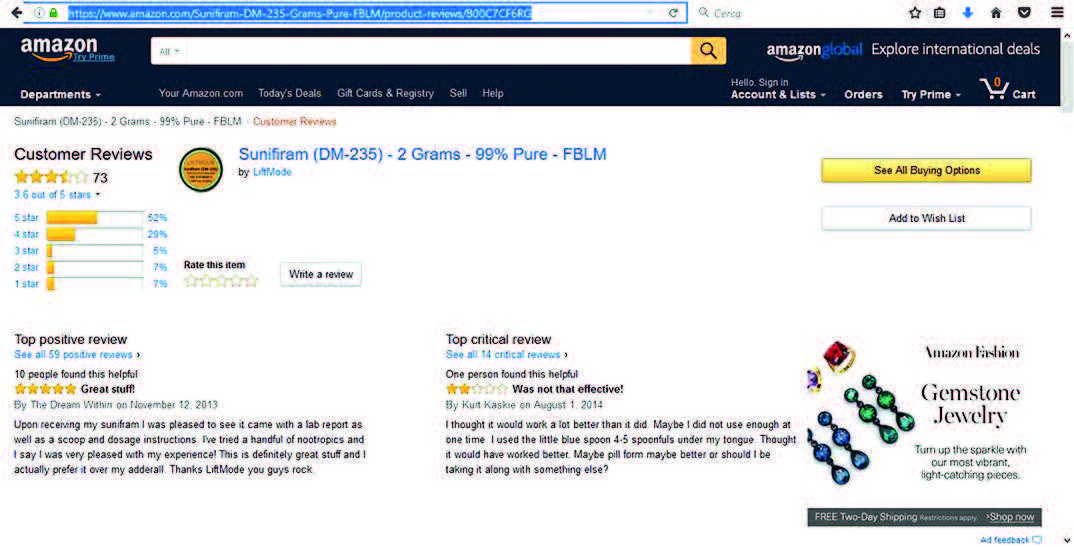This screenshot has height=547, width=1074.
Task: Open the Firefox hamburger menu
Action: [1057, 13]
